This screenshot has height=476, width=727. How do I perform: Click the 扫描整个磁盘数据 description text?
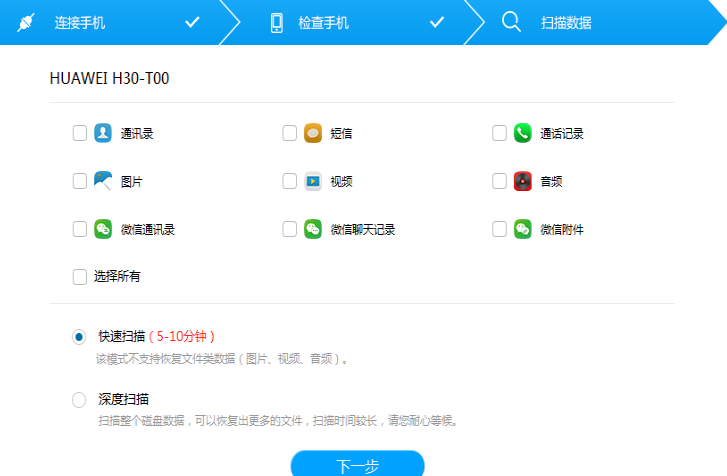click(x=278, y=421)
